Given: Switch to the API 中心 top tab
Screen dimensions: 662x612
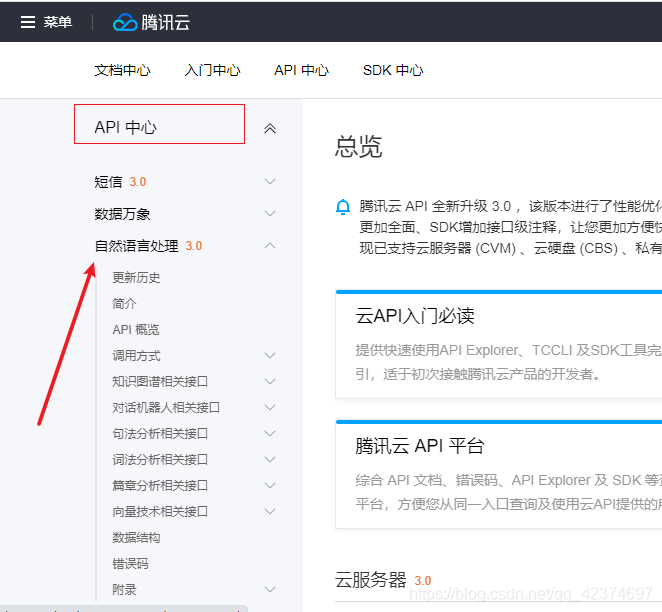Looking at the screenshot, I should pos(301,70).
